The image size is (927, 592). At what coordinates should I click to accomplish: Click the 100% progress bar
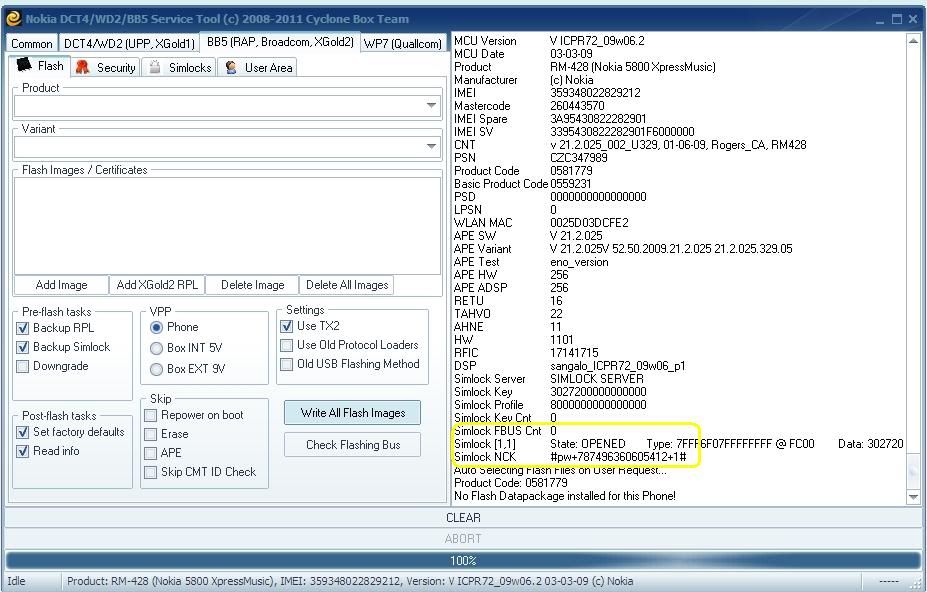[x=463, y=561]
